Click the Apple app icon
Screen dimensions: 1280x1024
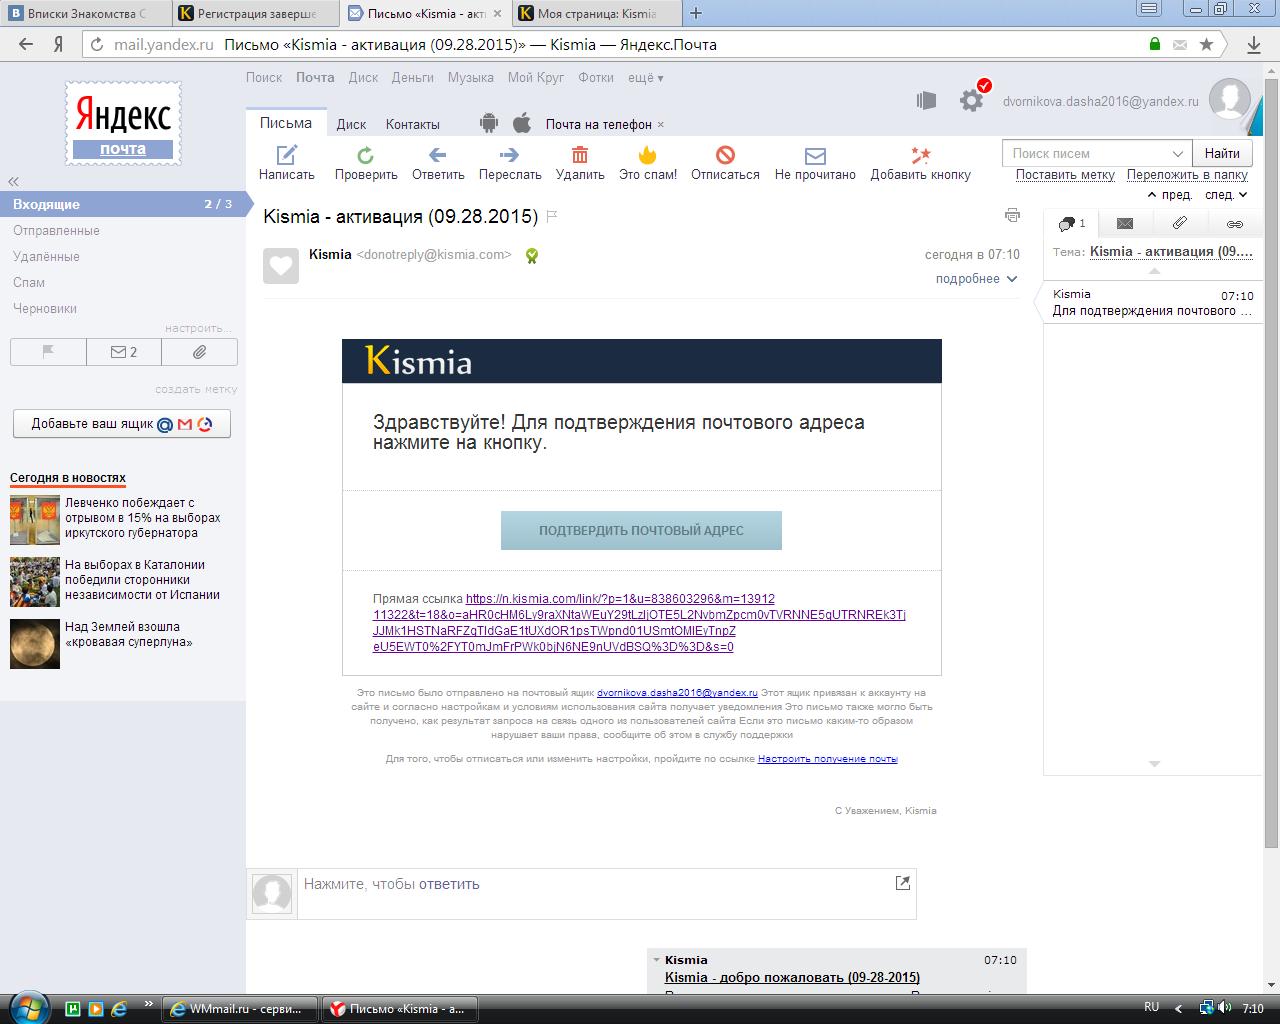[521, 123]
